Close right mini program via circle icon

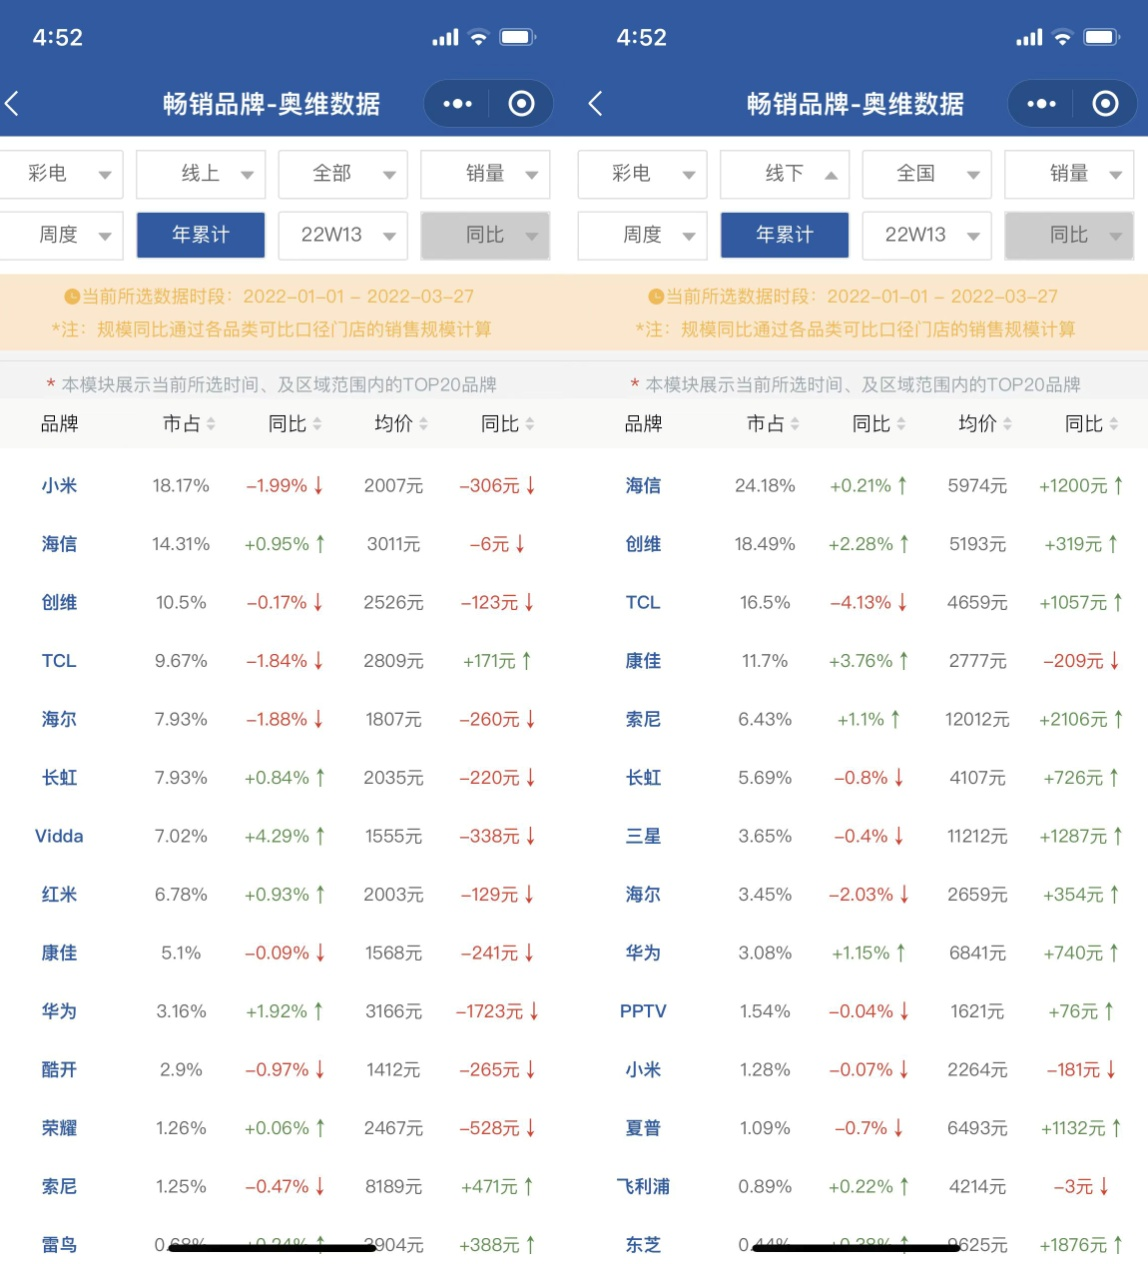click(1105, 103)
